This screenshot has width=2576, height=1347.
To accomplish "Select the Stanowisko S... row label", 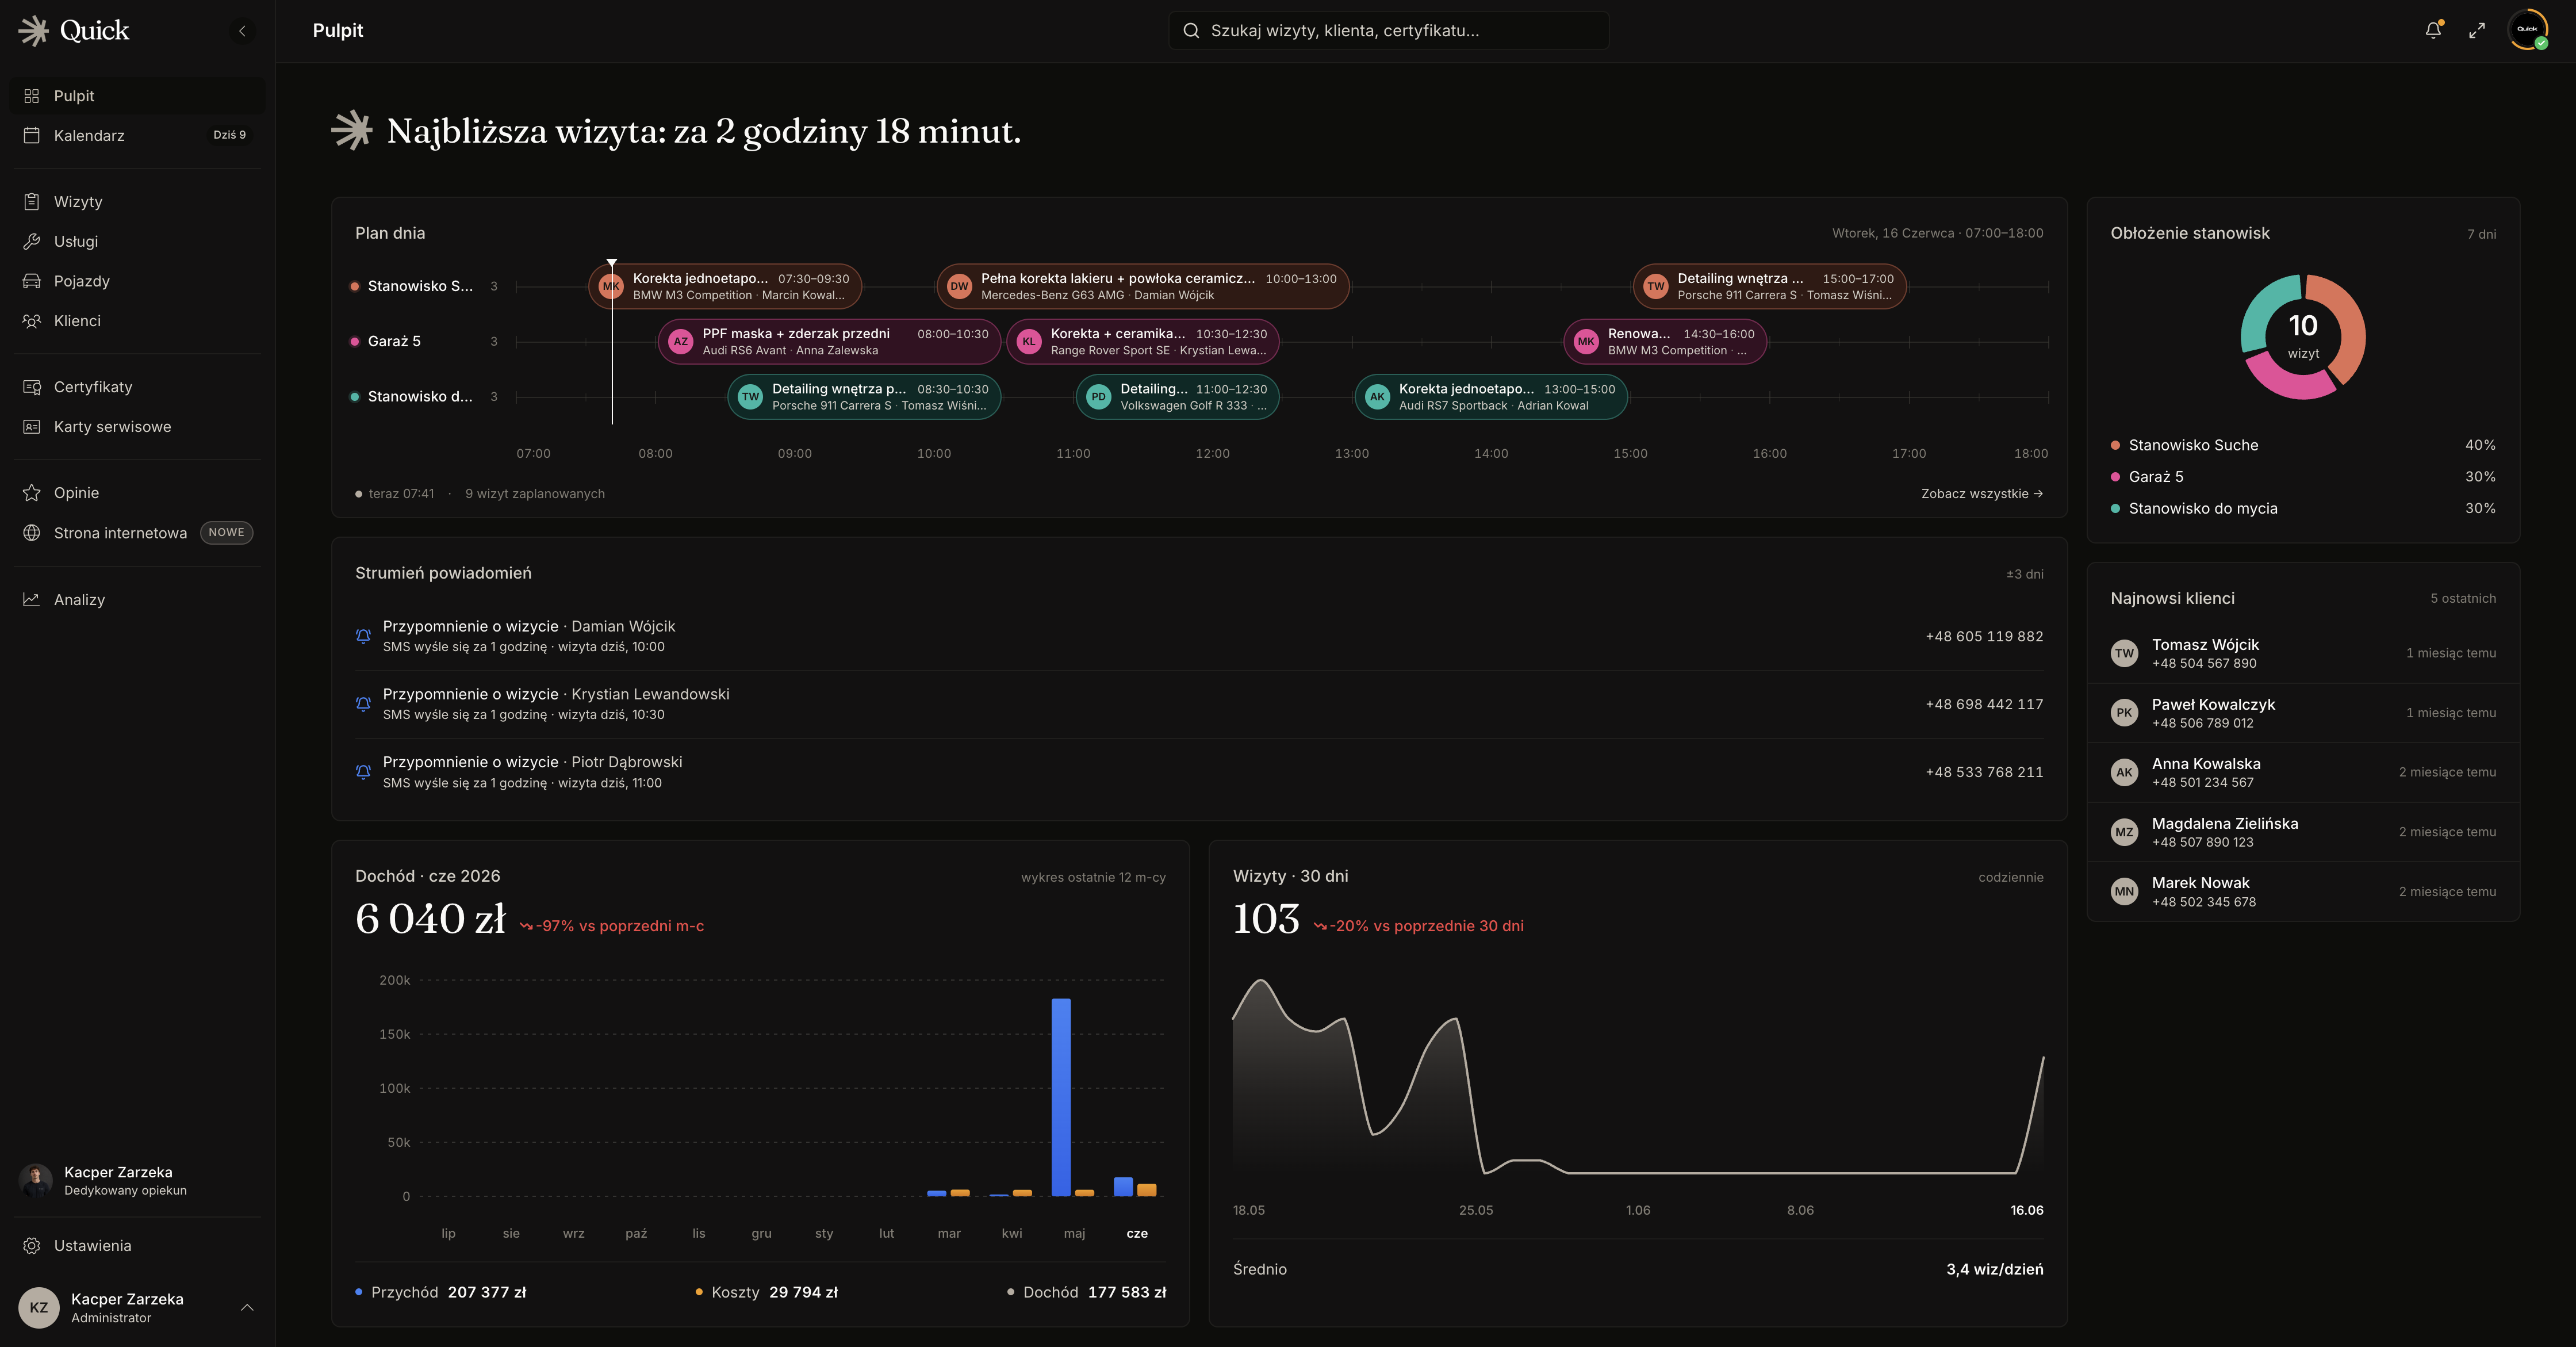I will [420, 286].
